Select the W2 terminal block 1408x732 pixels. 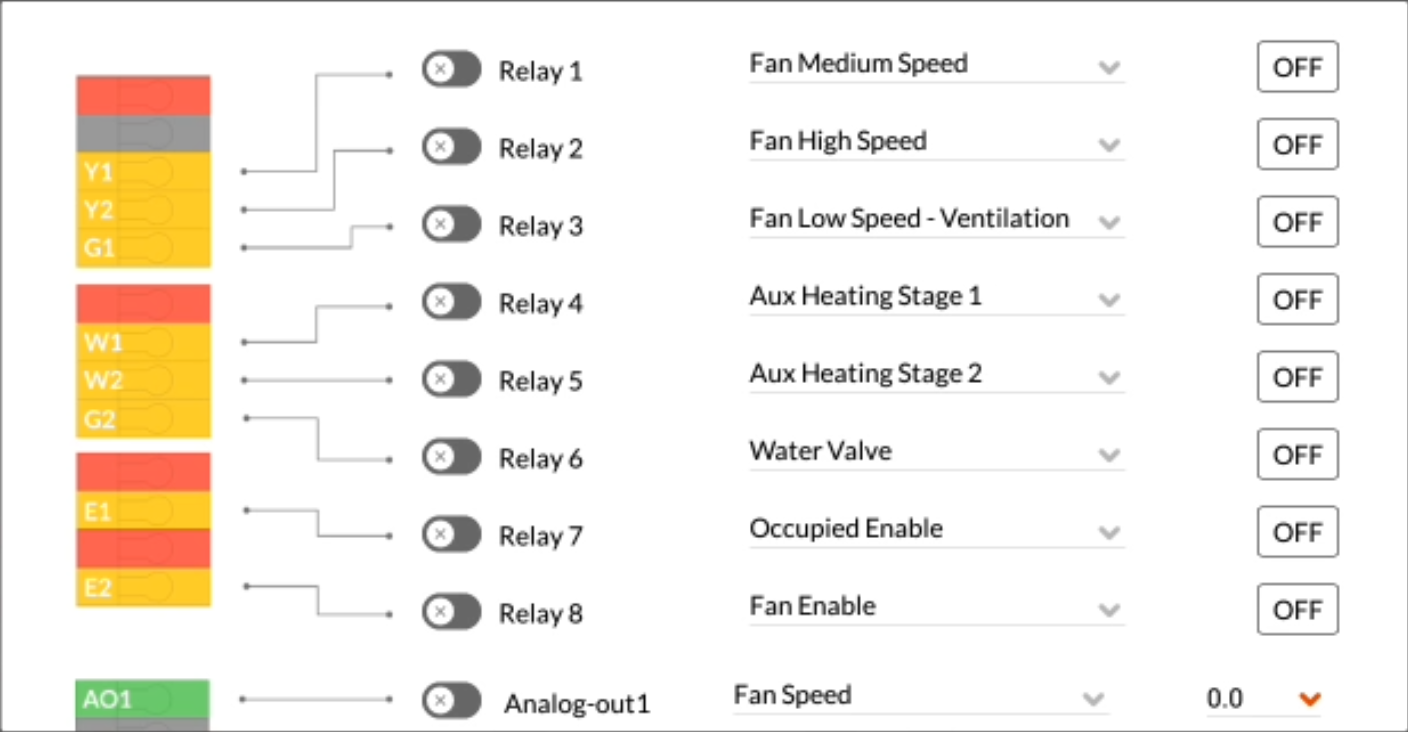pos(143,381)
